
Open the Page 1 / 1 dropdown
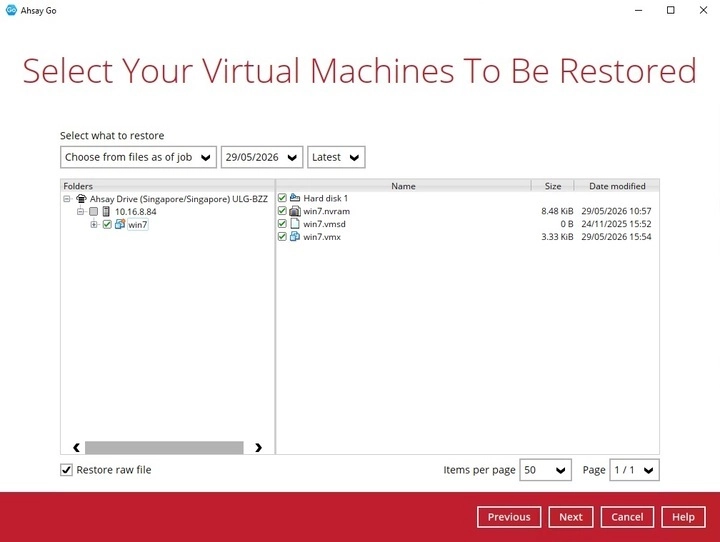(x=635, y=470)
